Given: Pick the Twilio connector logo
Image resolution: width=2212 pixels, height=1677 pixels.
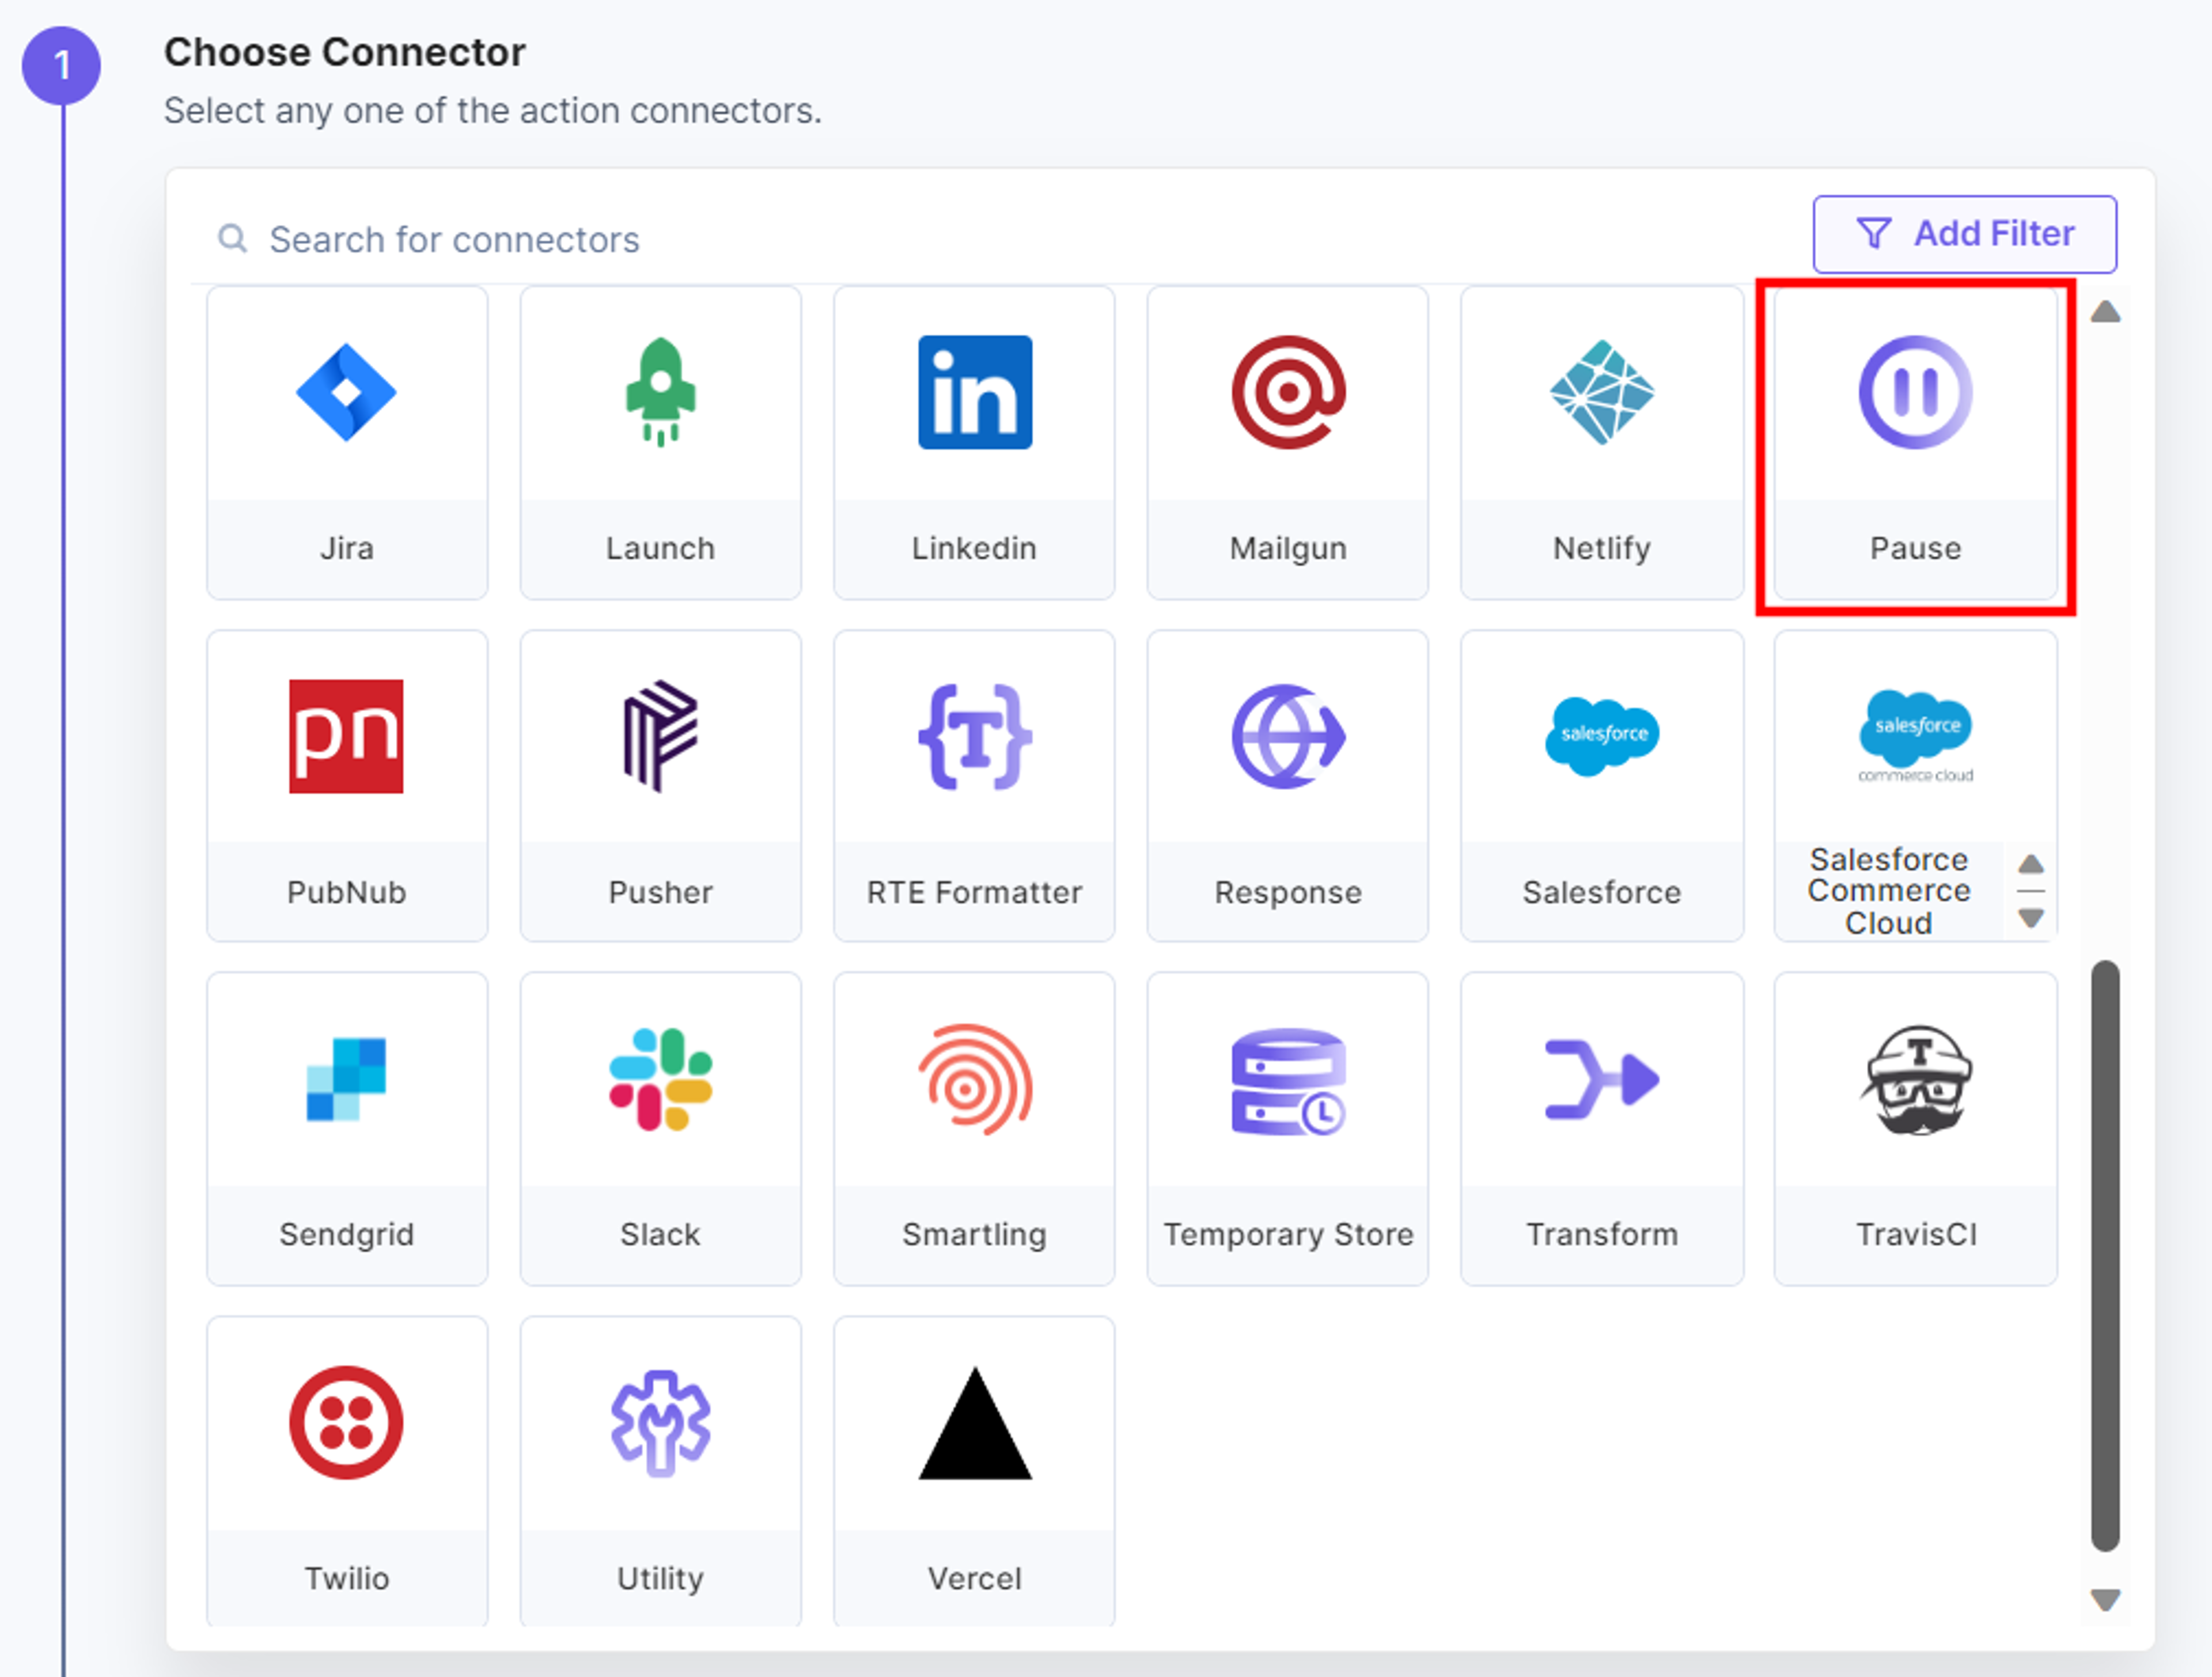Looking at the screenshot, I should tap(346, 1422).
